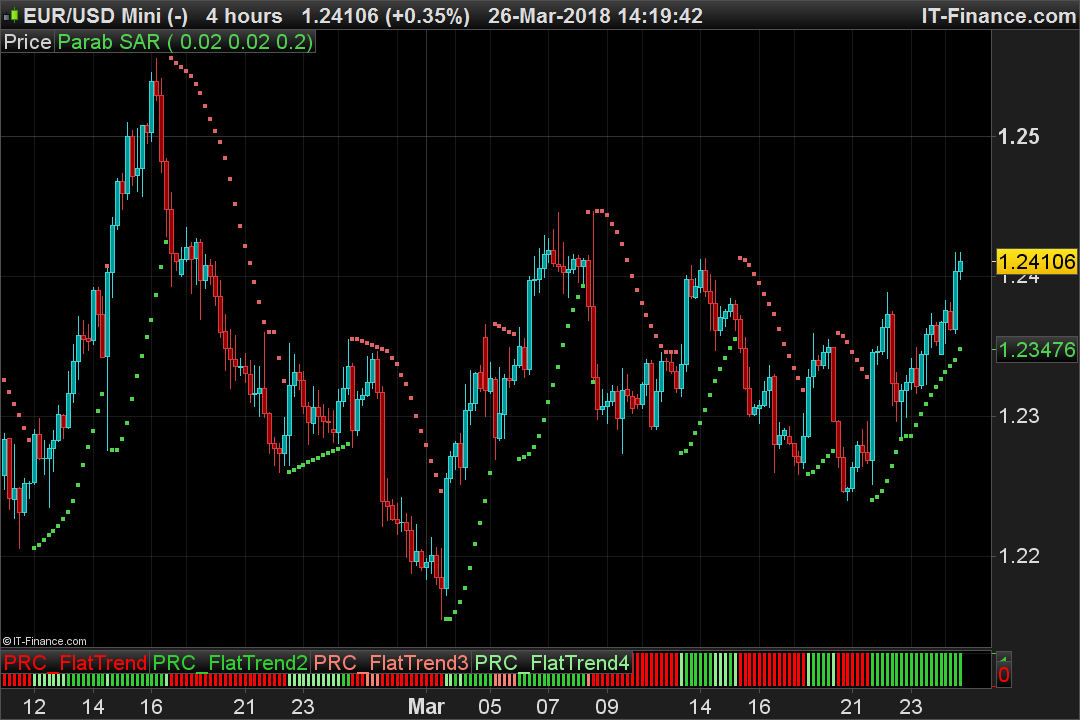This screenshot has height=720, width=1080.
Task: Click the 1.25 price axis label
Action: pyautogui.click(x=1019, y=136)
